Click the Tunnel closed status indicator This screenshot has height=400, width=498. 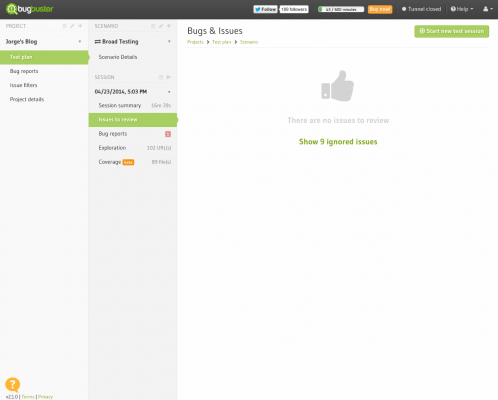tap(421, 9)
